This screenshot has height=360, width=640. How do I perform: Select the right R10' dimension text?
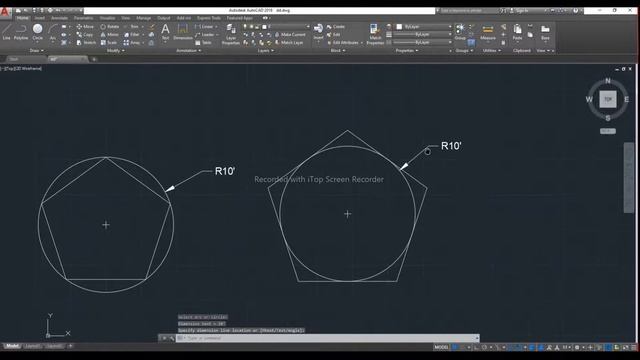pyautogui.click(x=451, y=146)
